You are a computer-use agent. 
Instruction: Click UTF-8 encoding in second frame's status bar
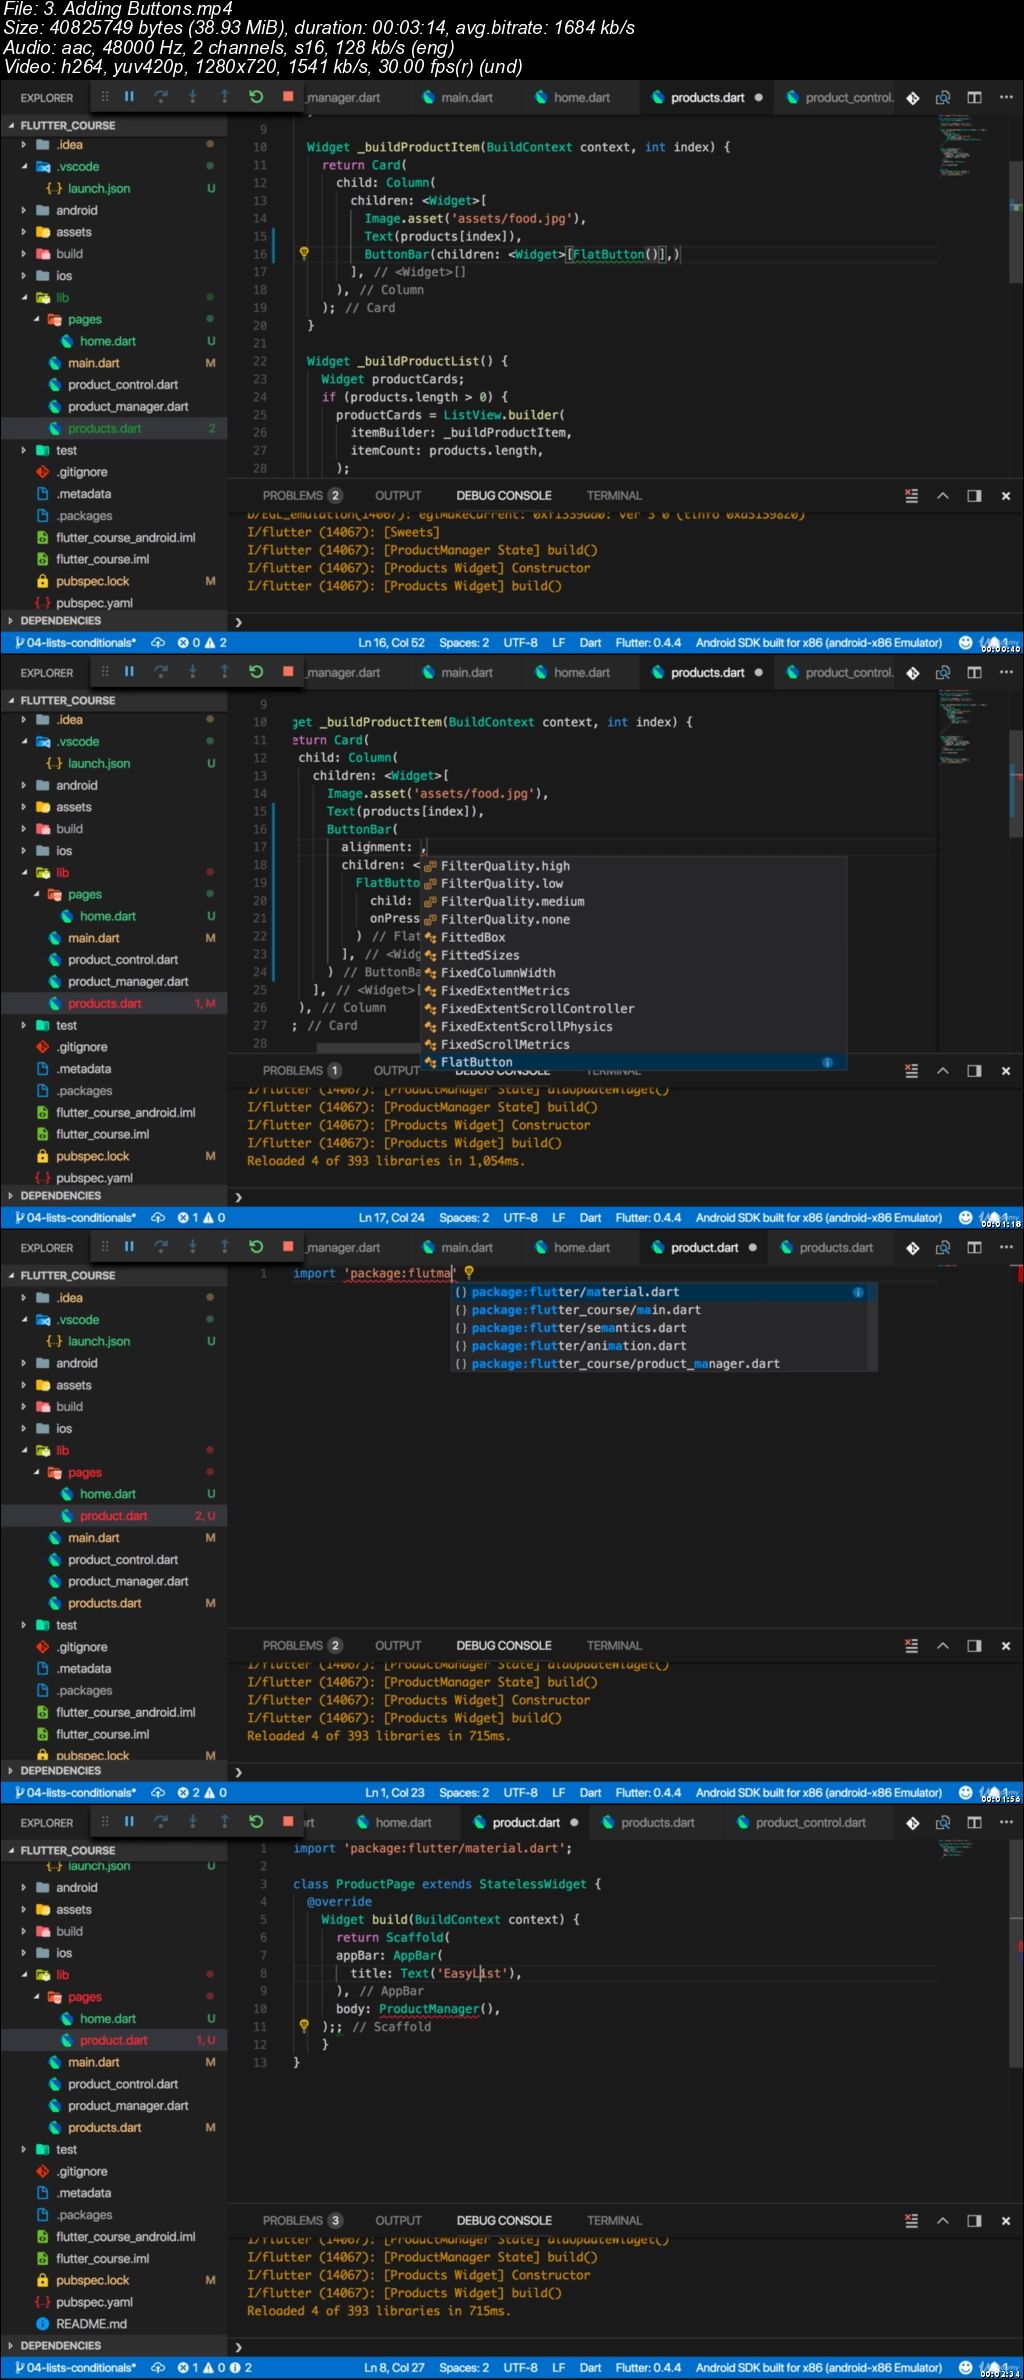(x=520, y=1218)
